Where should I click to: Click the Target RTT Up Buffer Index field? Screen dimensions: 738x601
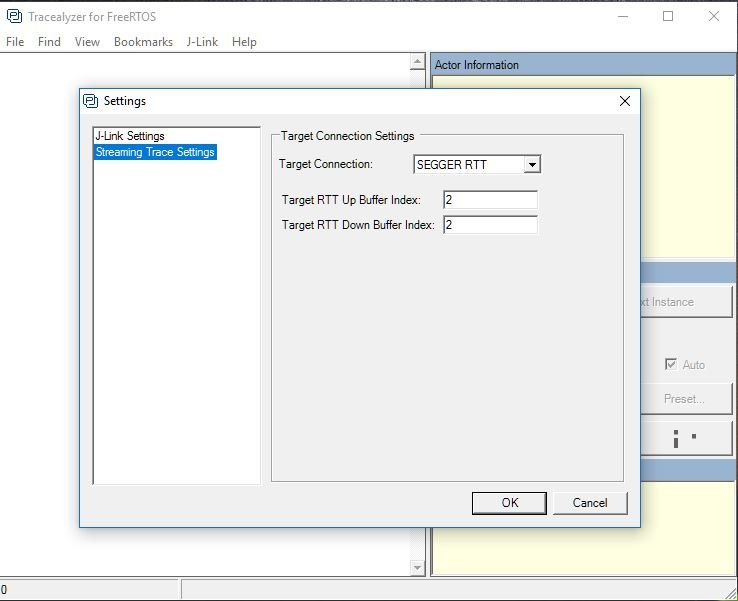click(x=490, y=200)
